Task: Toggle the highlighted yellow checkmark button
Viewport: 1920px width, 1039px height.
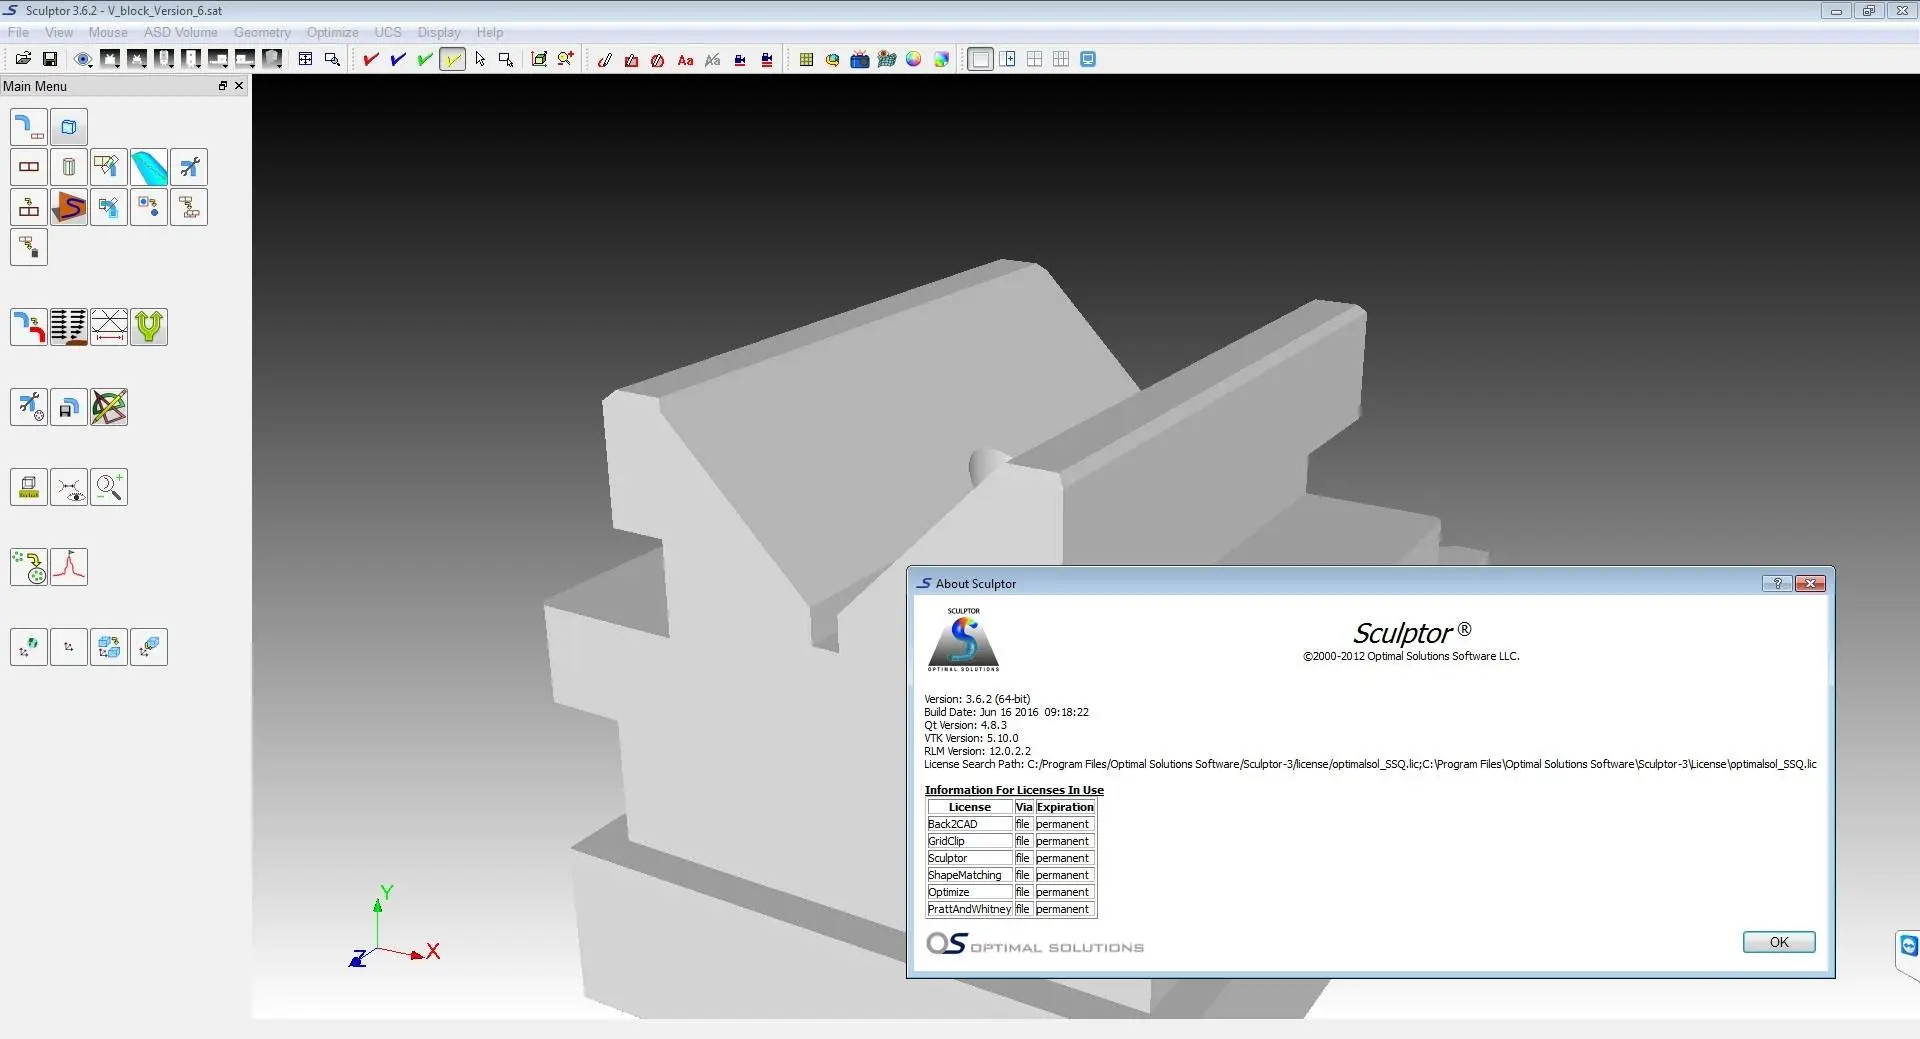Action: (453, 59)
